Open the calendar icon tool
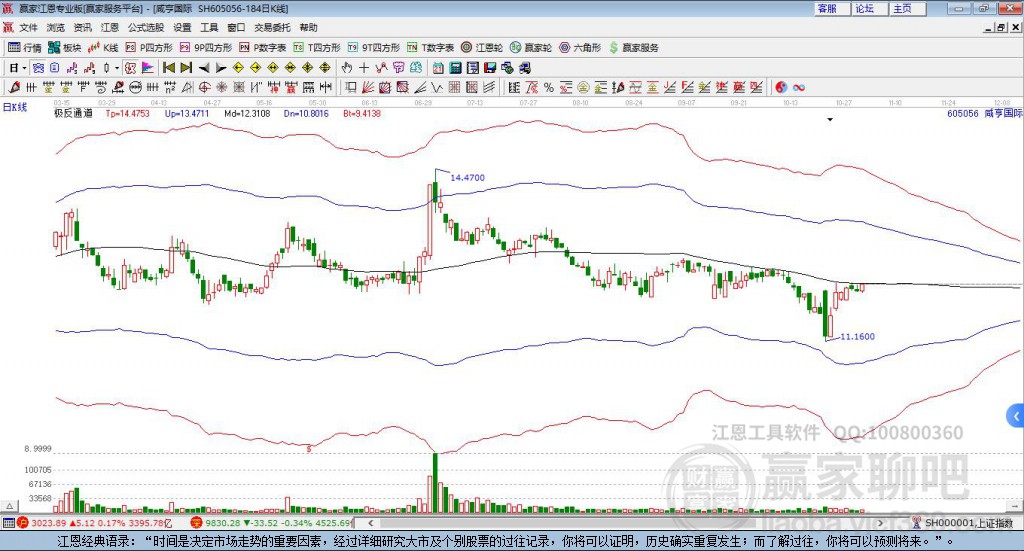The width and height of the screenshot is (1024, 551). [438, 68]
